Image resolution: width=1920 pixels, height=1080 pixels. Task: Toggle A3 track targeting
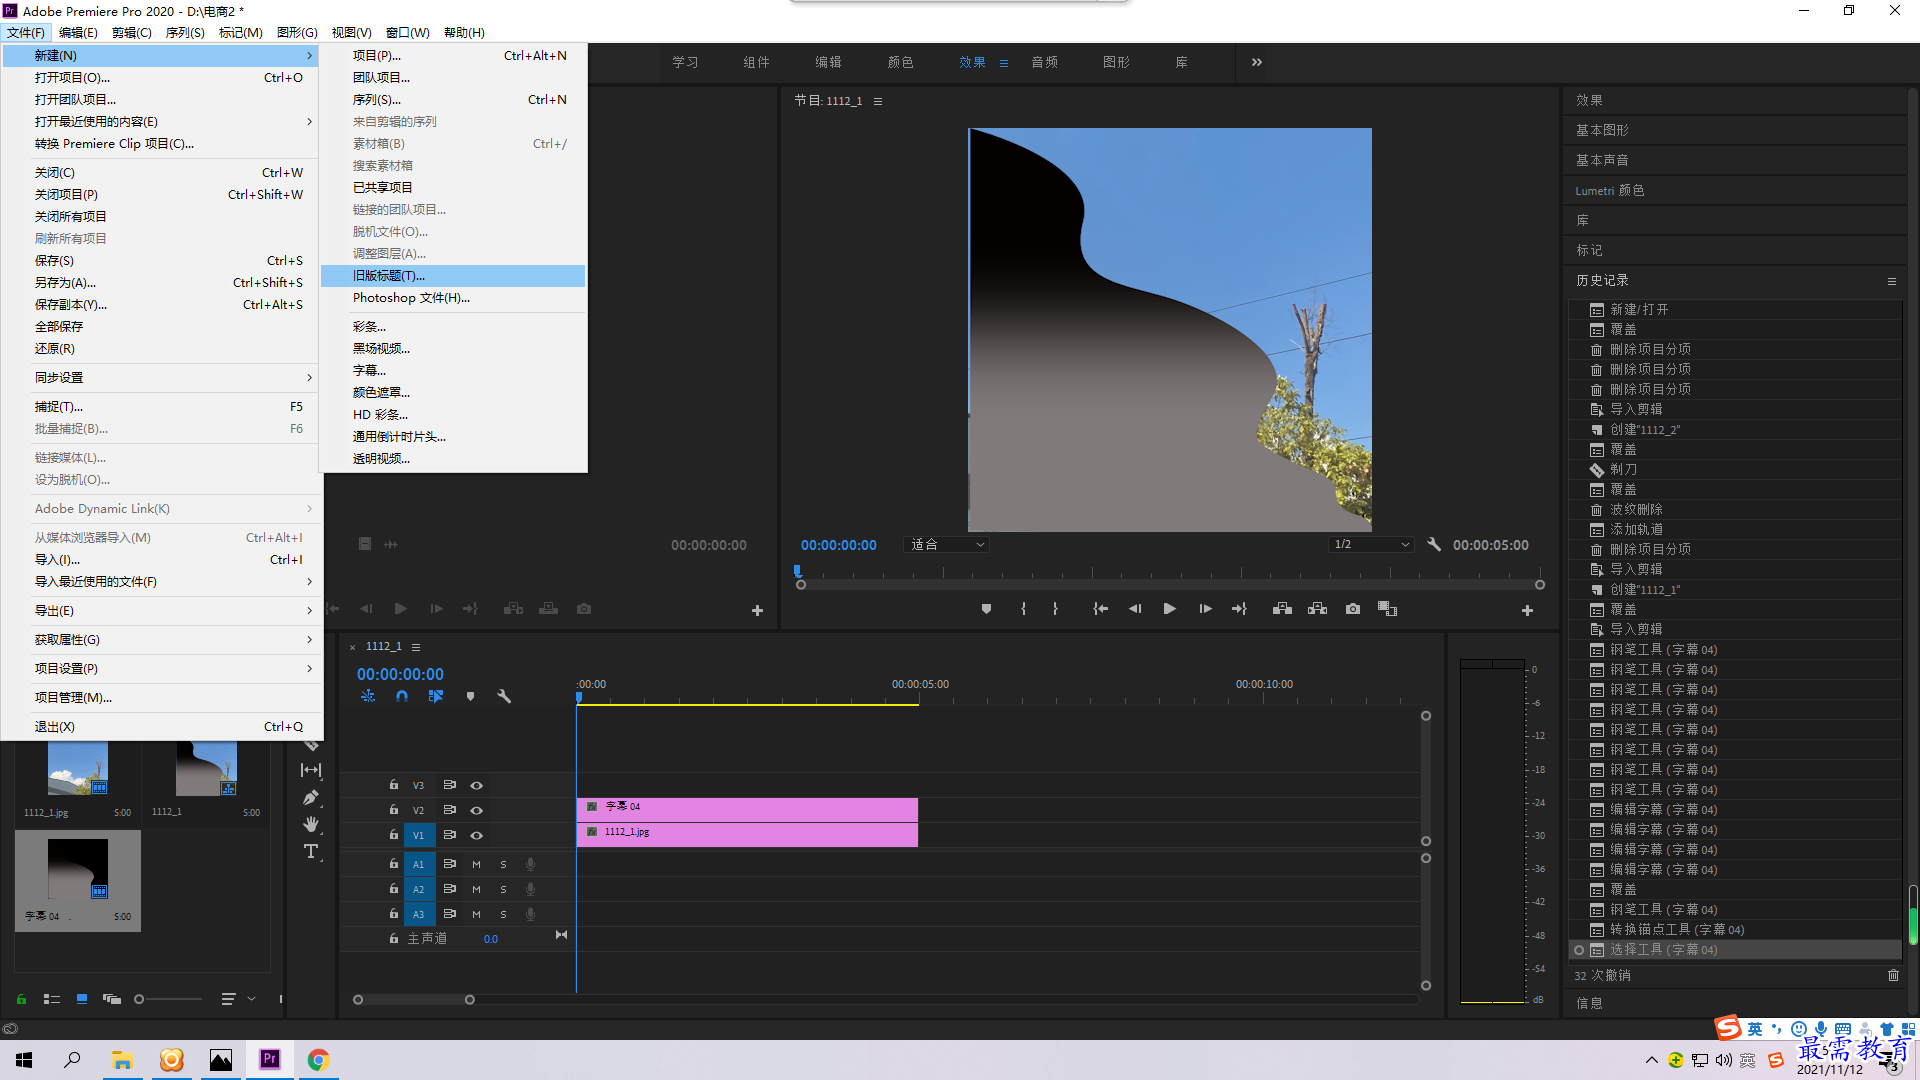click(419, 914)
